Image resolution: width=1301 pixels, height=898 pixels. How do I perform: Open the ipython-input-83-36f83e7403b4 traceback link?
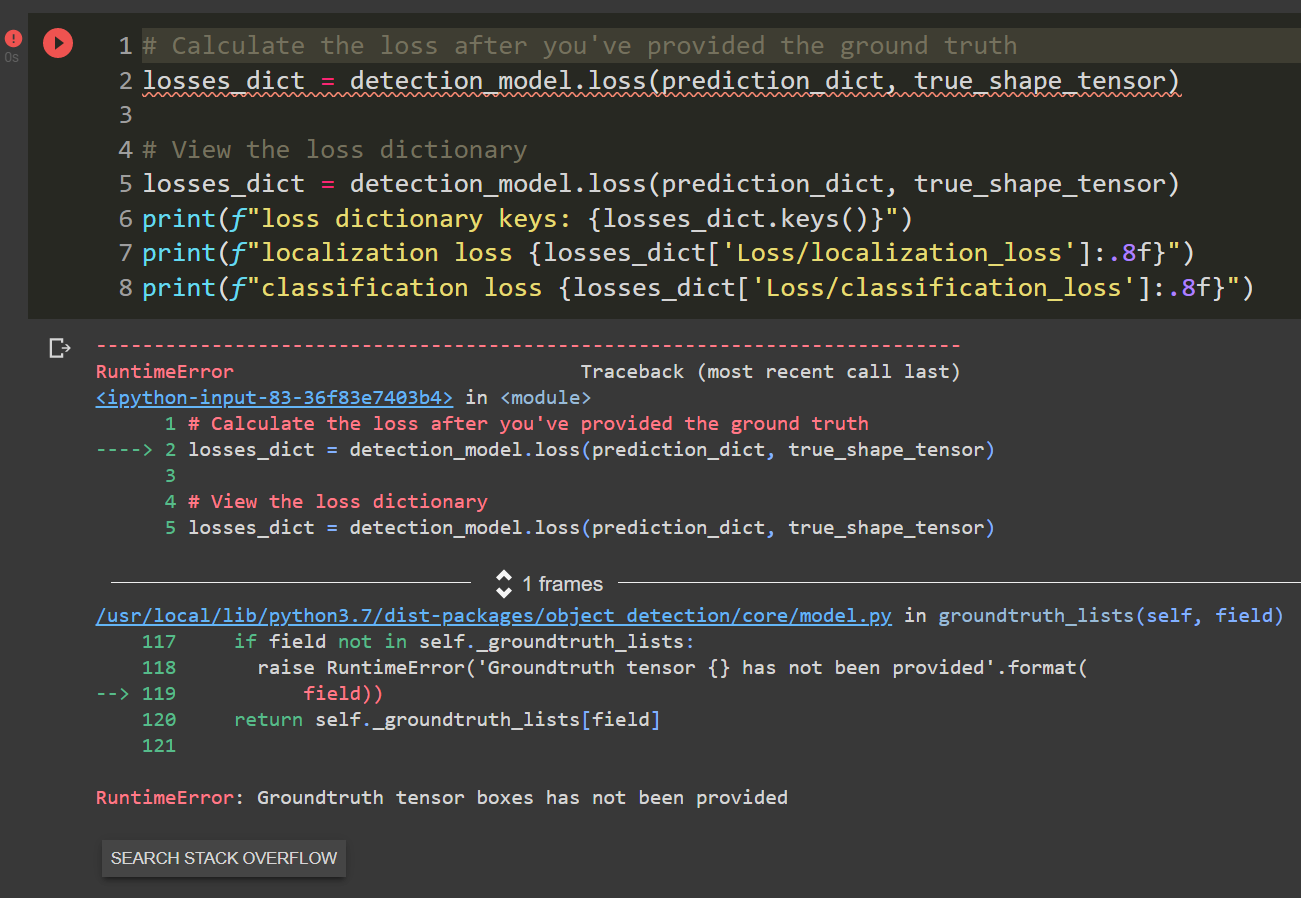(x=270, y=397)
